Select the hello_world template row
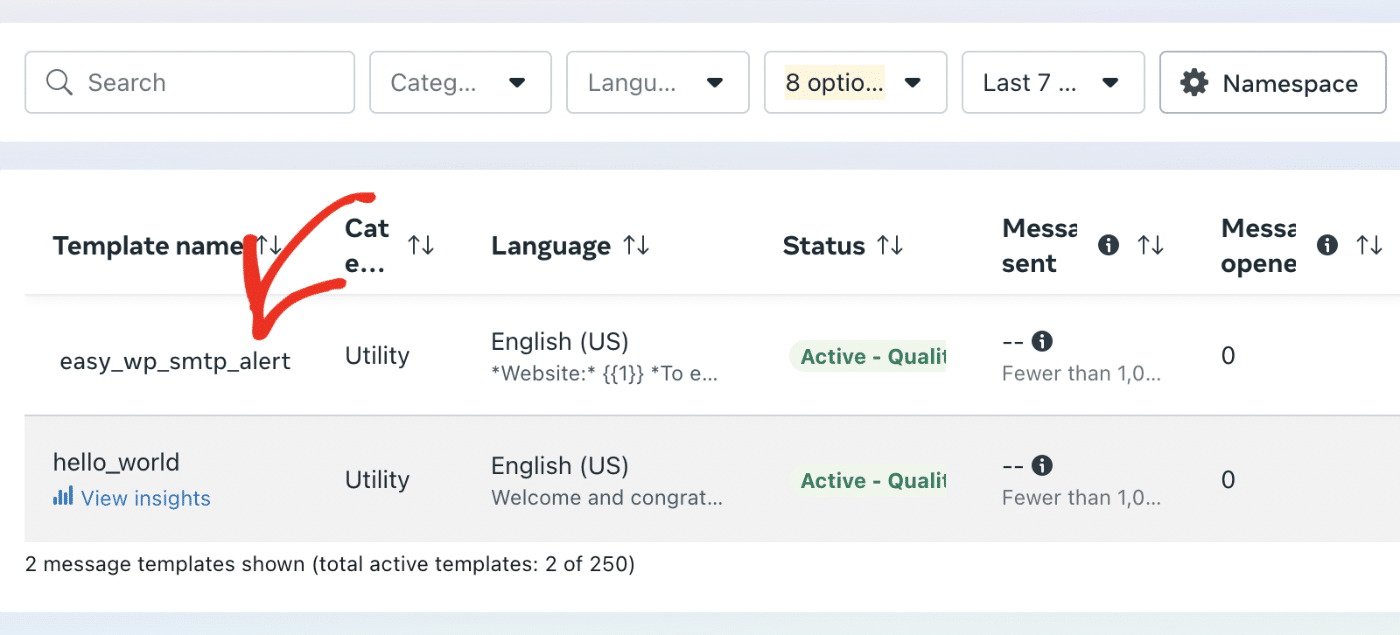Viewport: 1400px width, 635px height. 116,463
